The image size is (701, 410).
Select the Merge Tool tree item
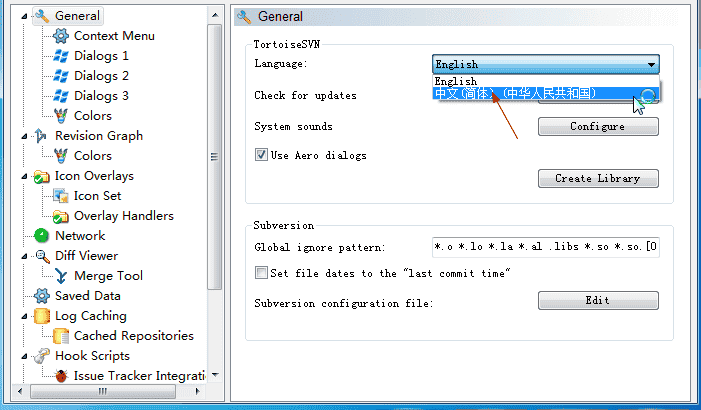(x=109, y=276)
